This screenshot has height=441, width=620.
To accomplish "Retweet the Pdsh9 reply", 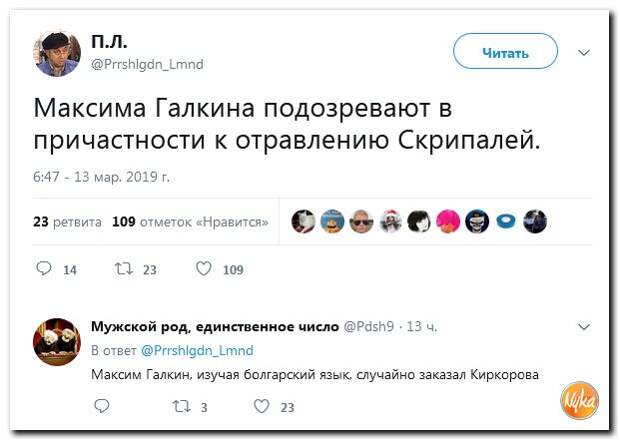I will (x=182, y=407).
